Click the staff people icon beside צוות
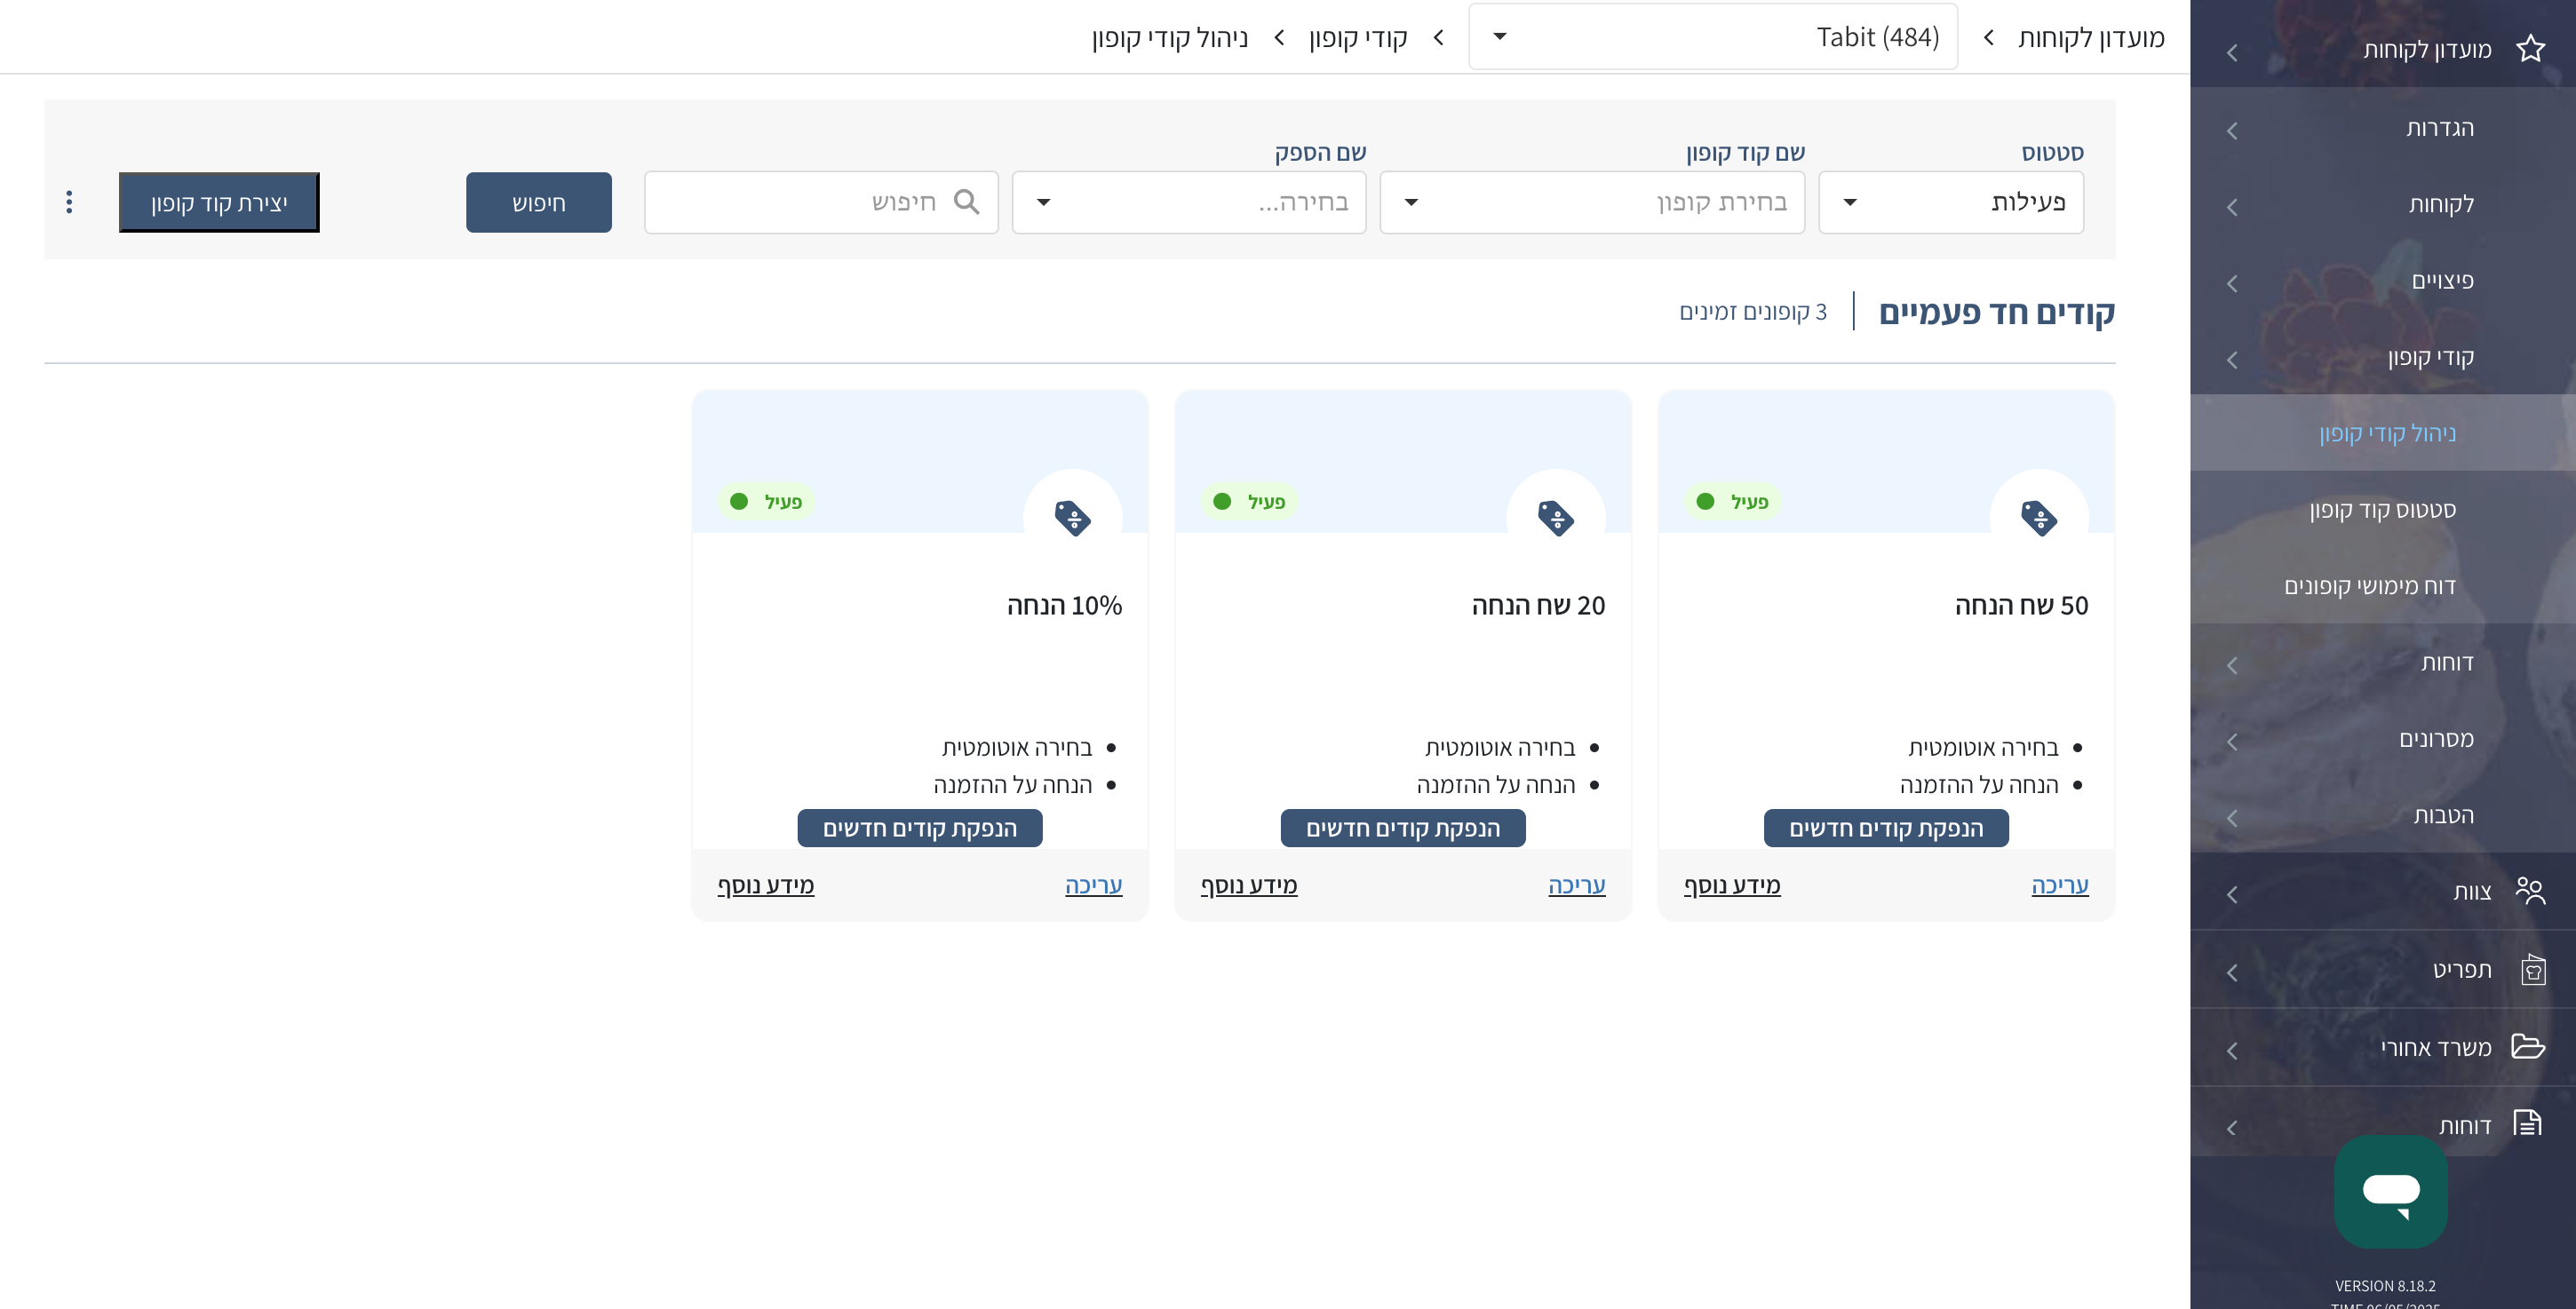 [x=2530, y=890]
